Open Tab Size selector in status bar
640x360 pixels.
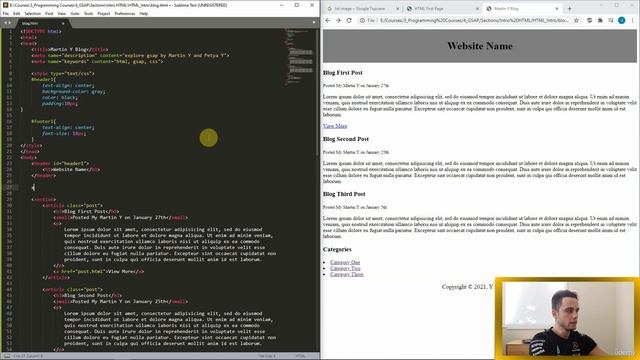pos(266,356)
